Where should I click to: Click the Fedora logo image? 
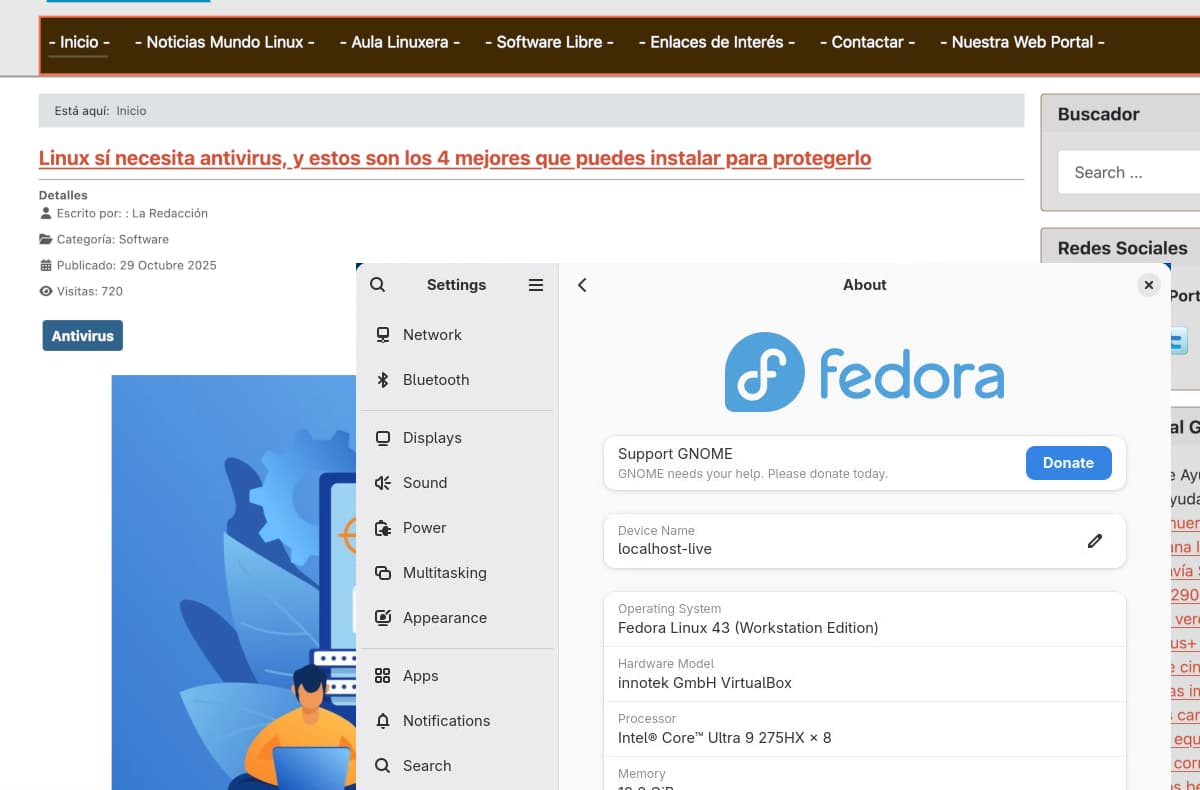pyautogui.click(x=864, y=372)
